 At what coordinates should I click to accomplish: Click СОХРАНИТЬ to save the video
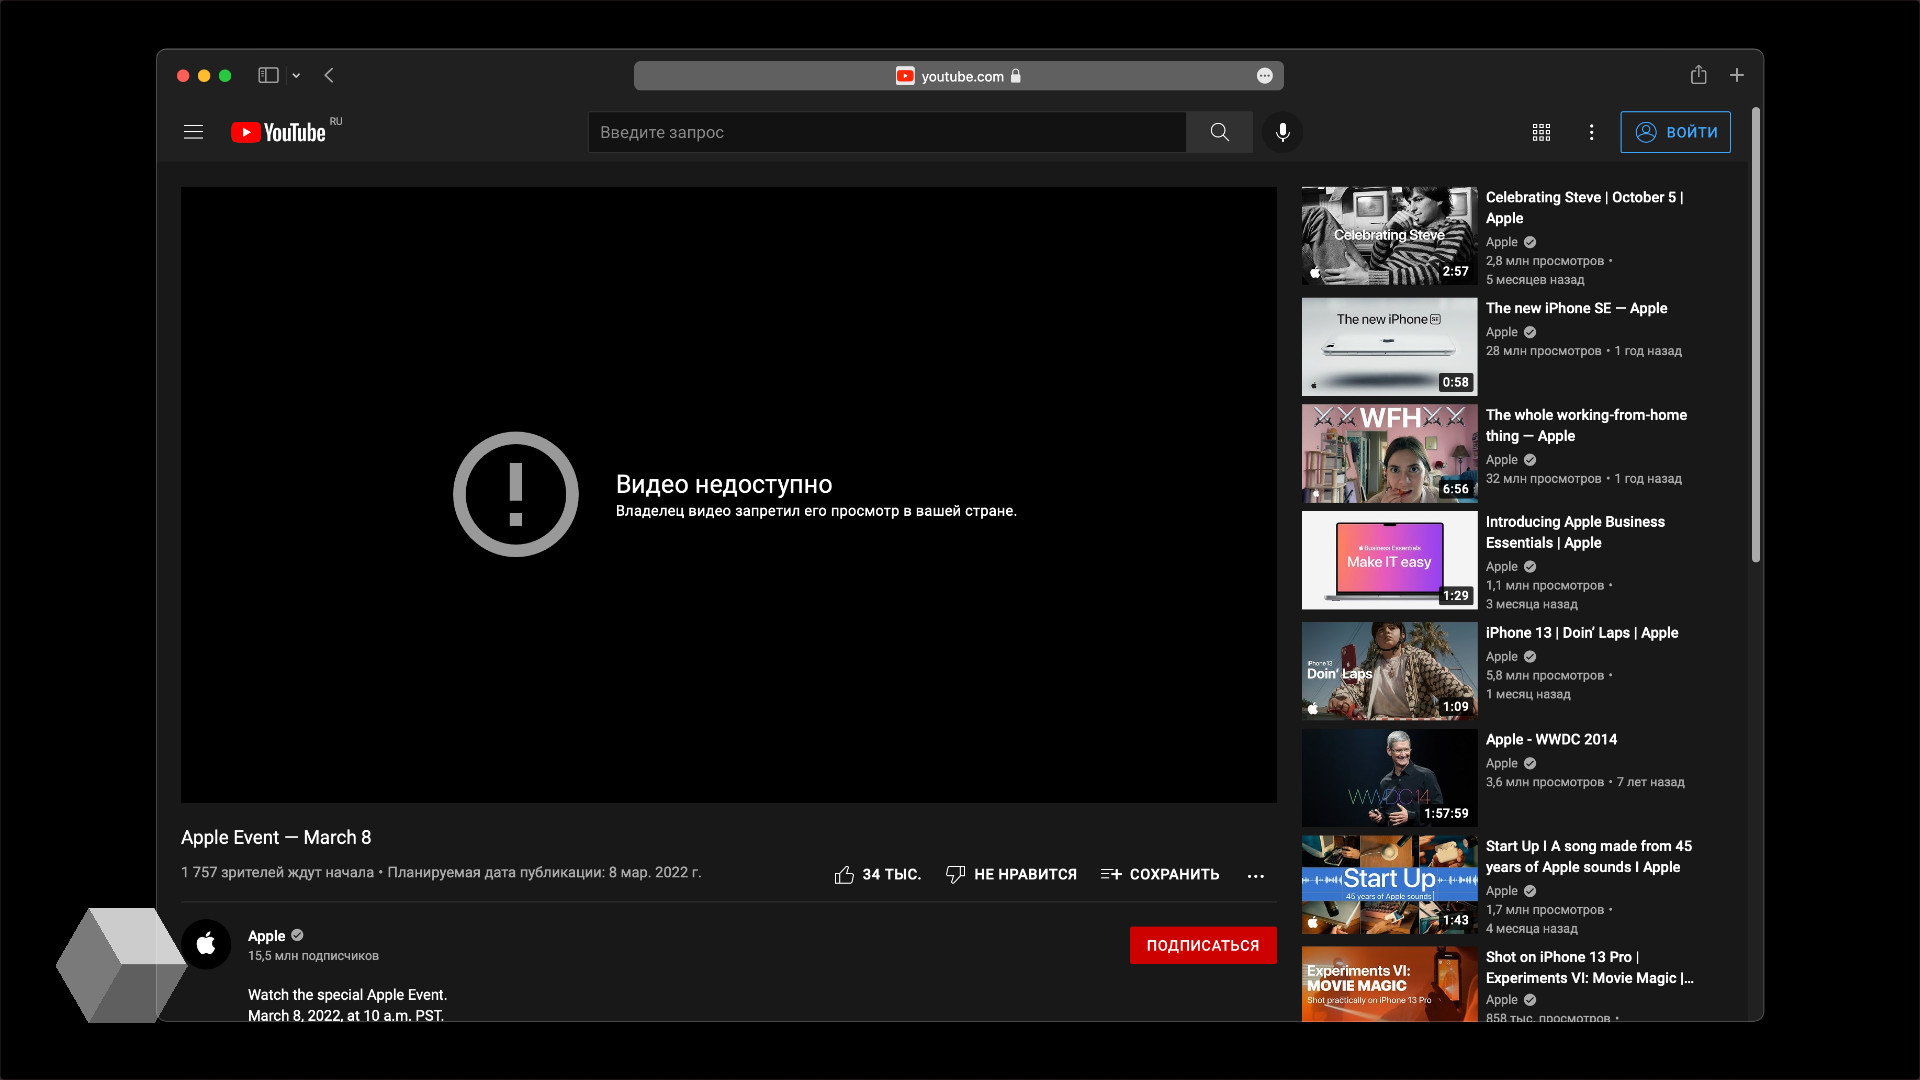[1160, 875]
